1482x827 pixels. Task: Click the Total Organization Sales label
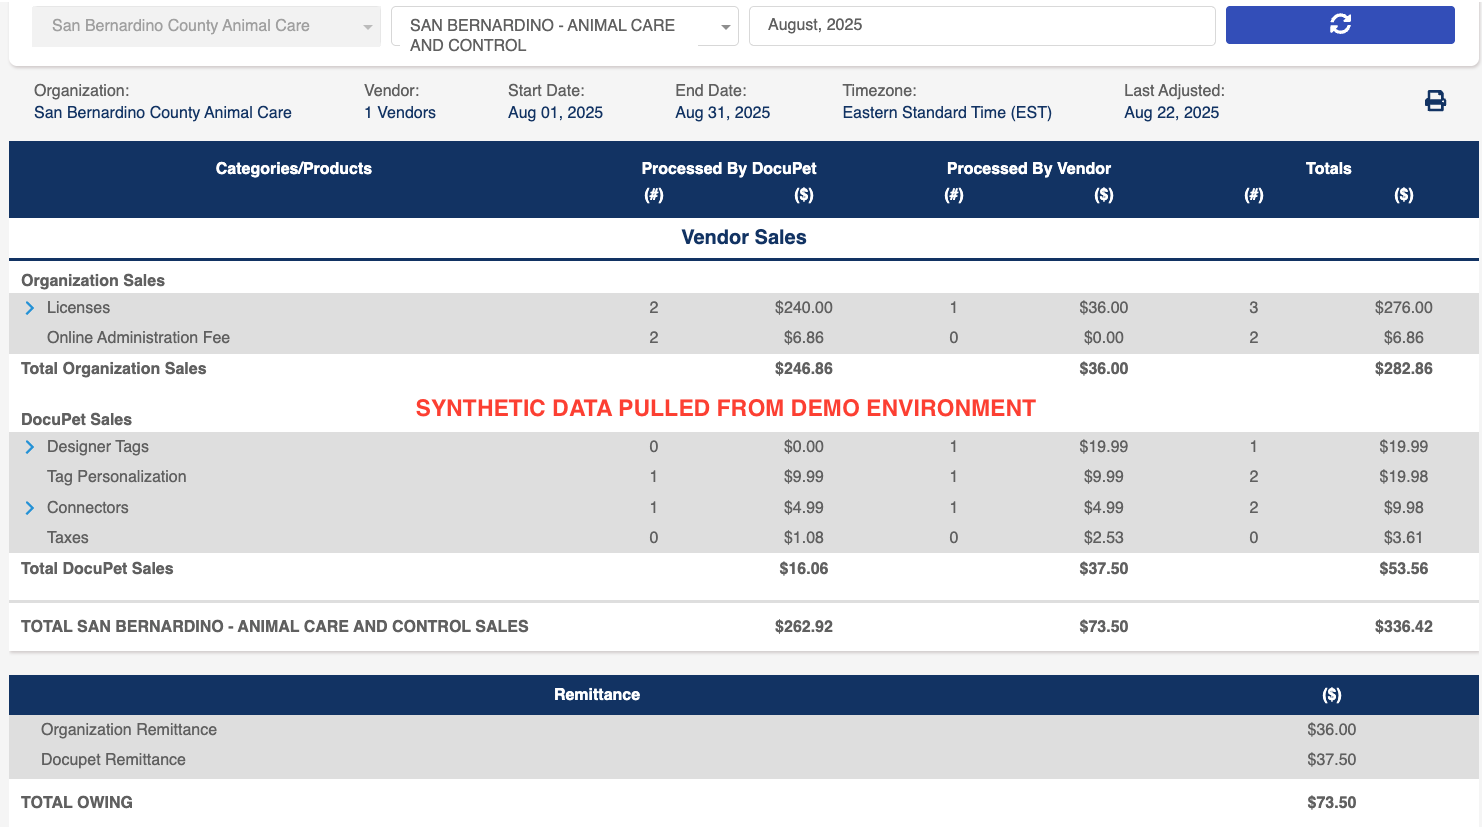point(114,369)
